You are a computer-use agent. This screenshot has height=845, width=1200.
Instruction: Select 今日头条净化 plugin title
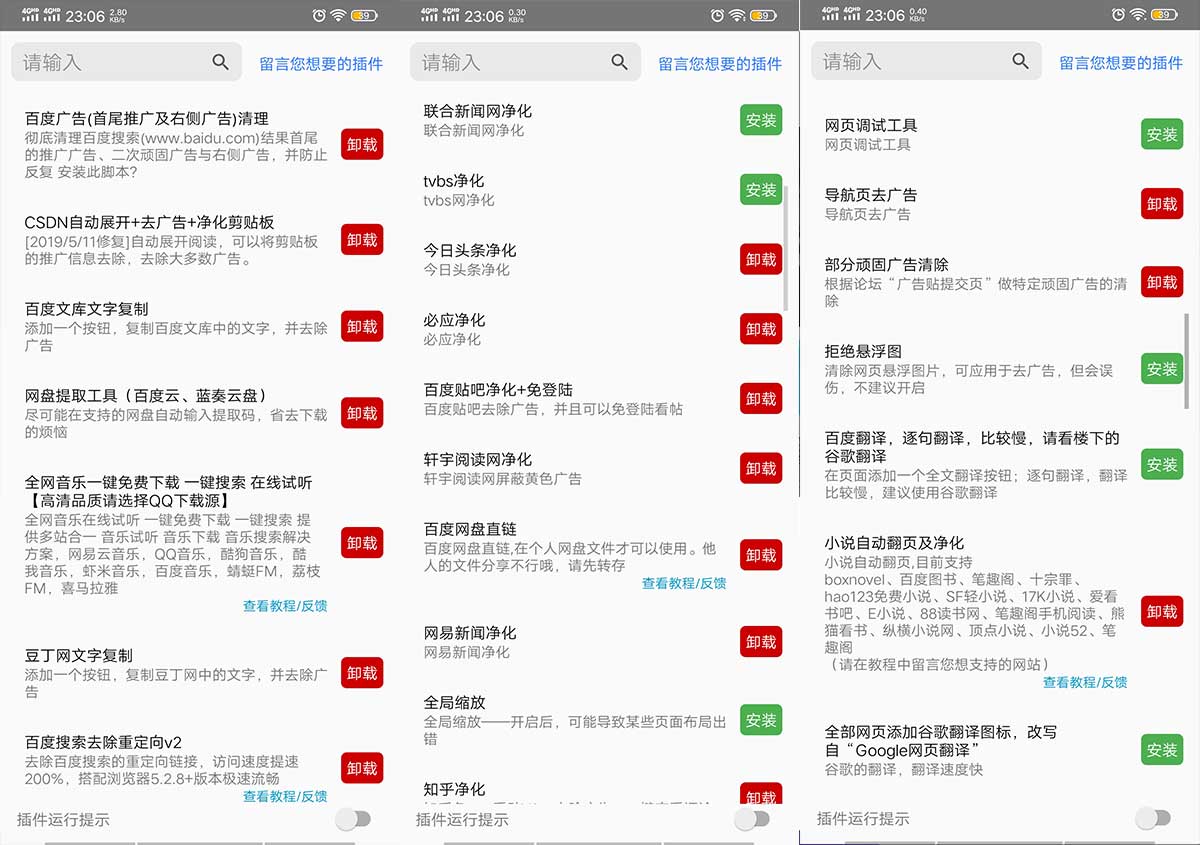click(470, 251)
